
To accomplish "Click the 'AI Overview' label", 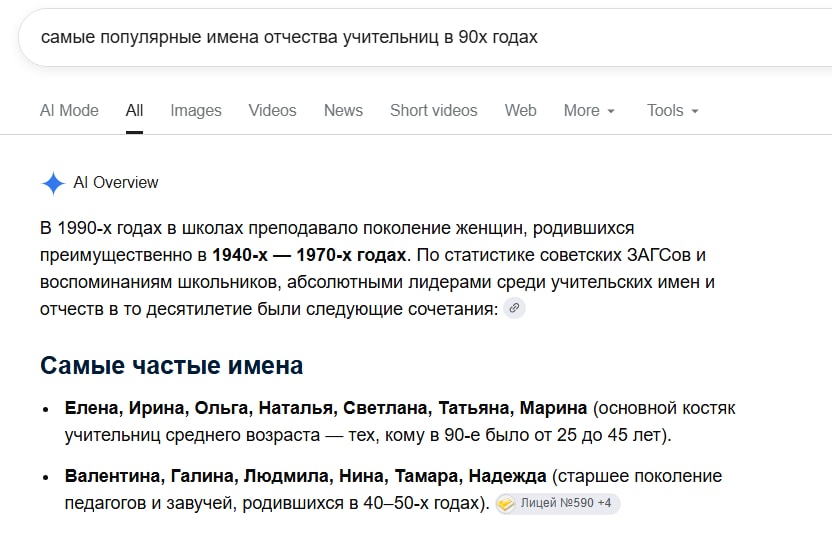I will (116, 183).
